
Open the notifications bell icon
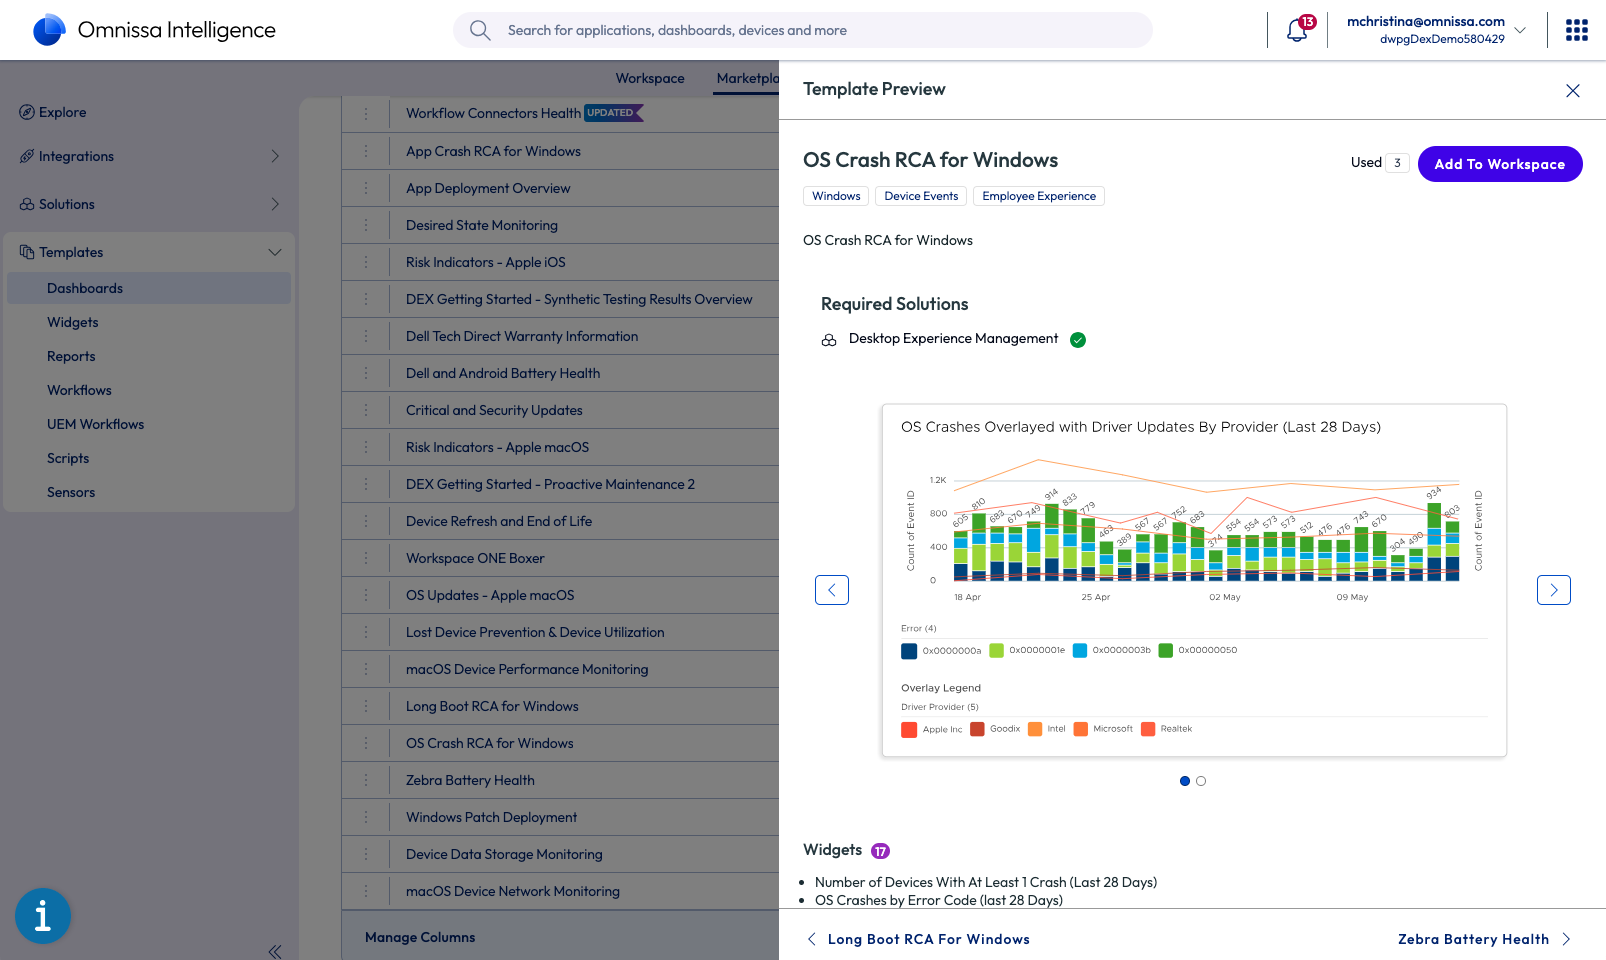(1297, 30)
